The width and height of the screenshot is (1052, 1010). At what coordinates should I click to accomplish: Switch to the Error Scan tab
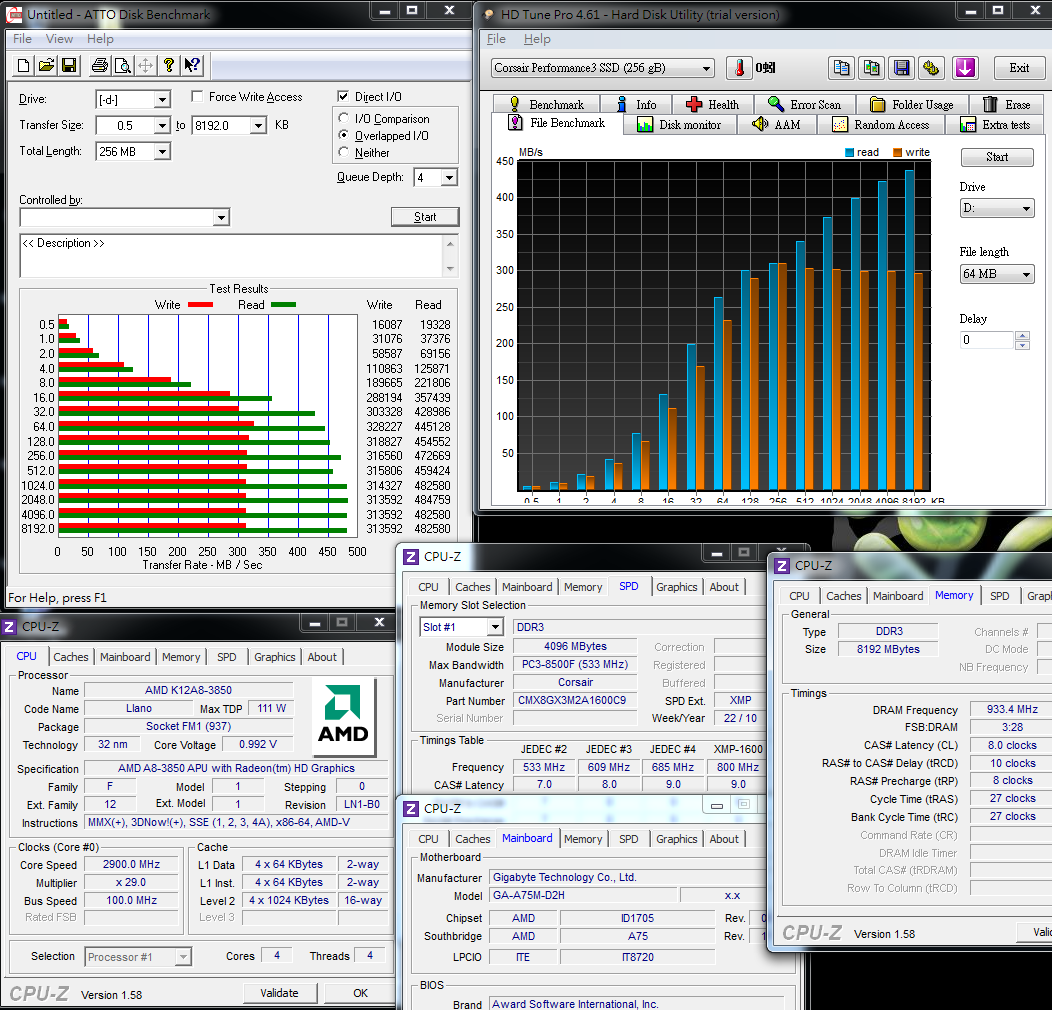(804, 104)
